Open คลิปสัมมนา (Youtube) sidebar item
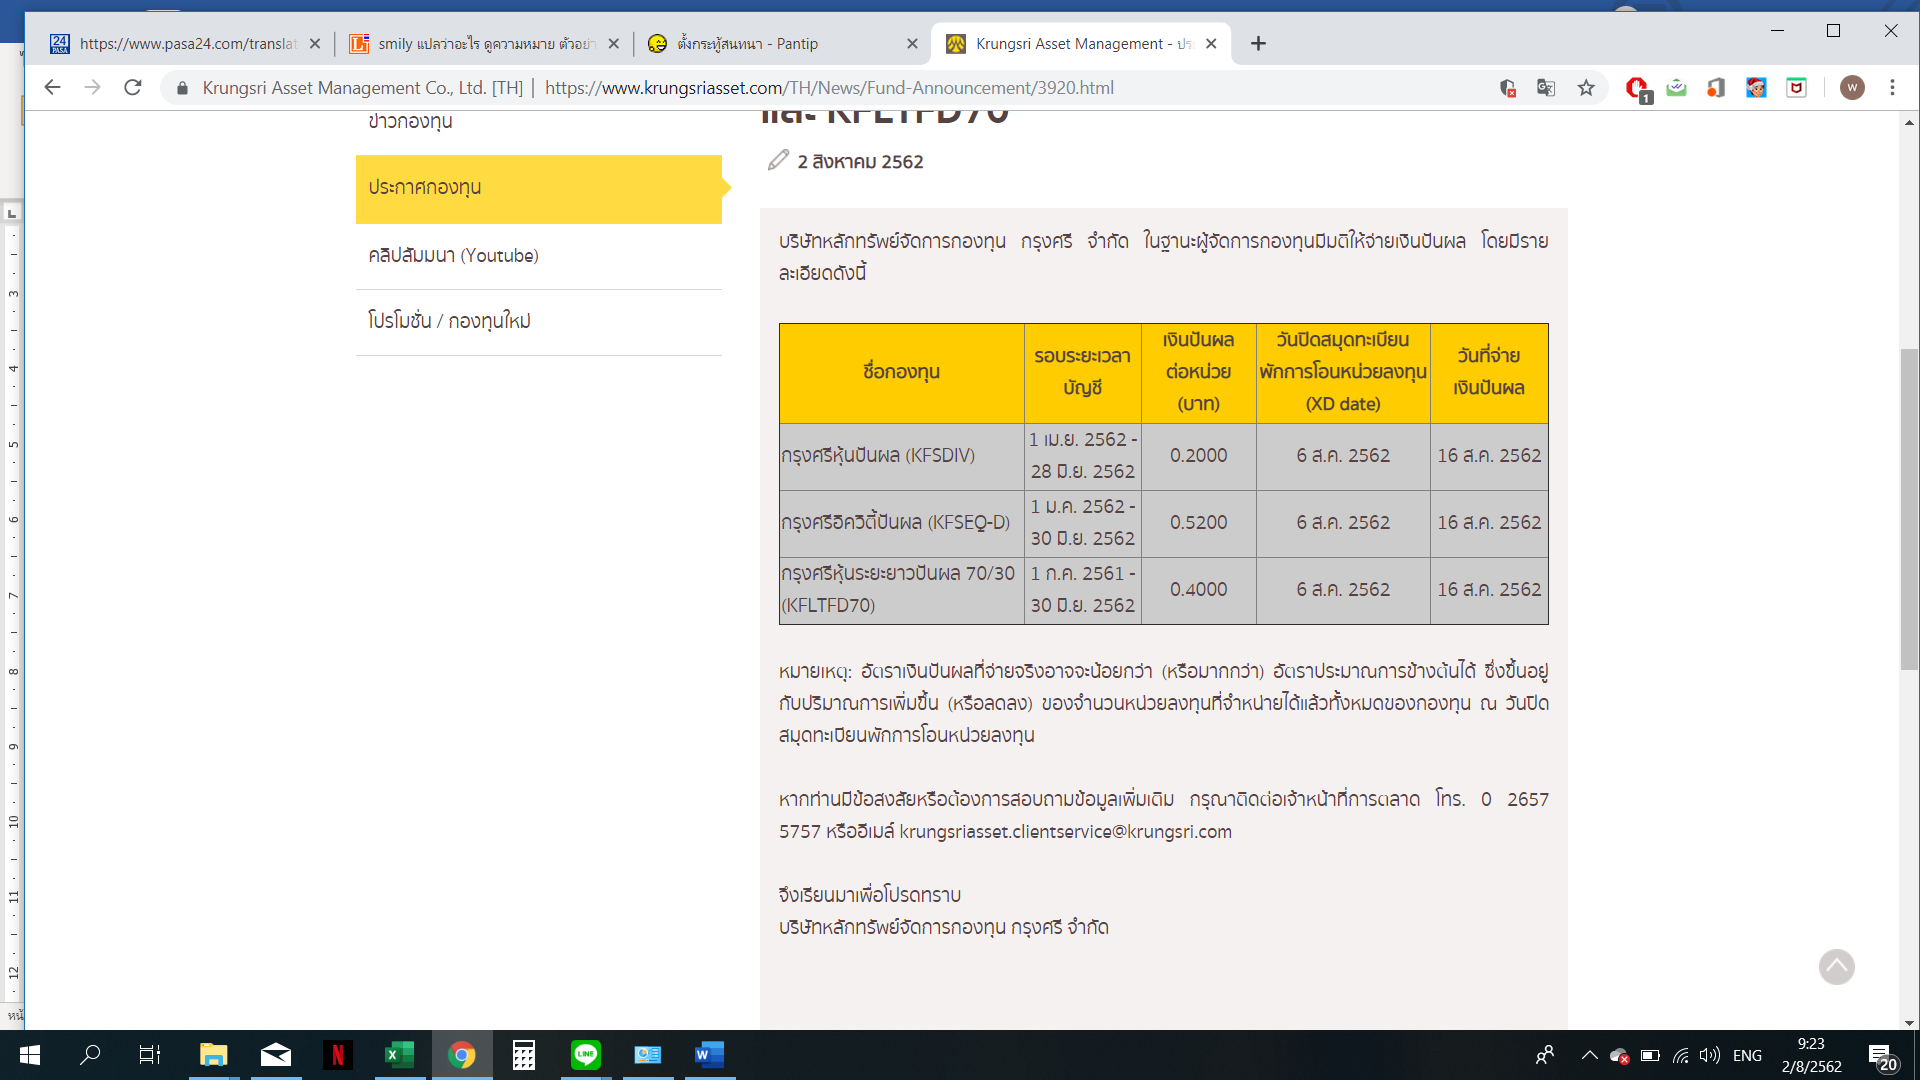 click(x=538, y=256)
